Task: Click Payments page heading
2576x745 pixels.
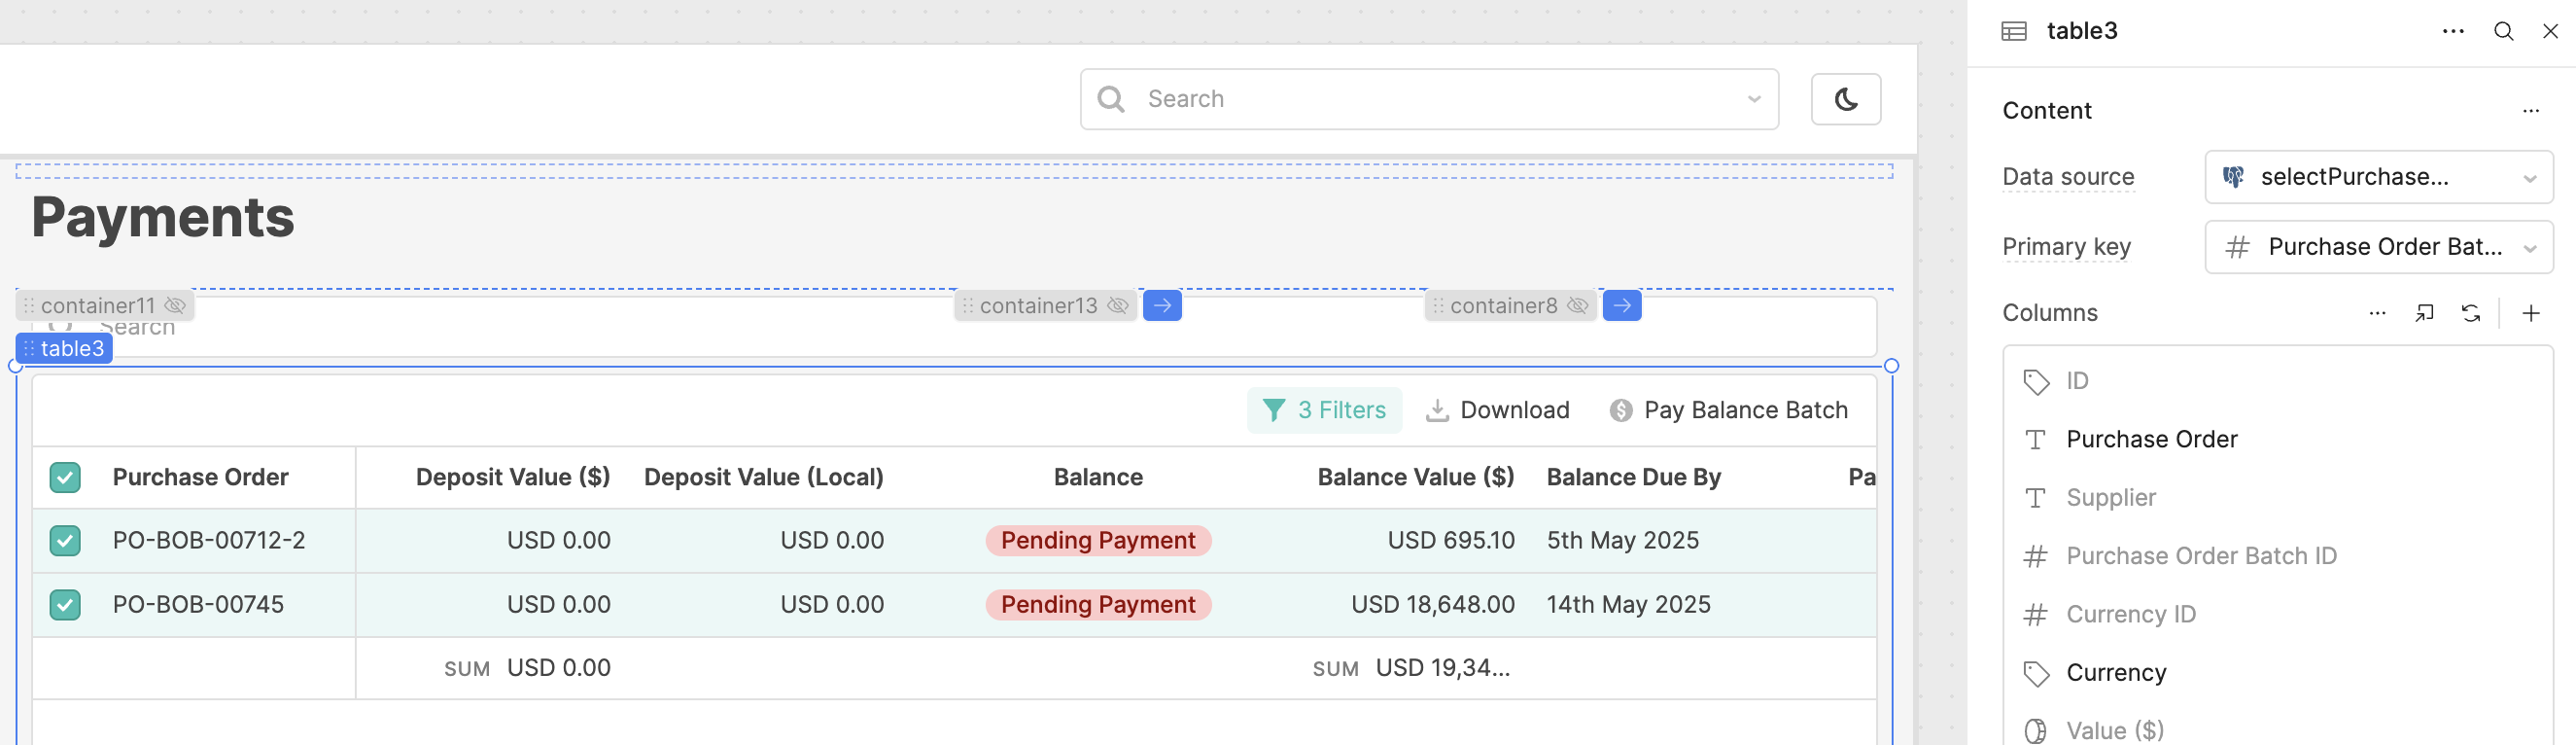Action: click(x=163, y=217)
